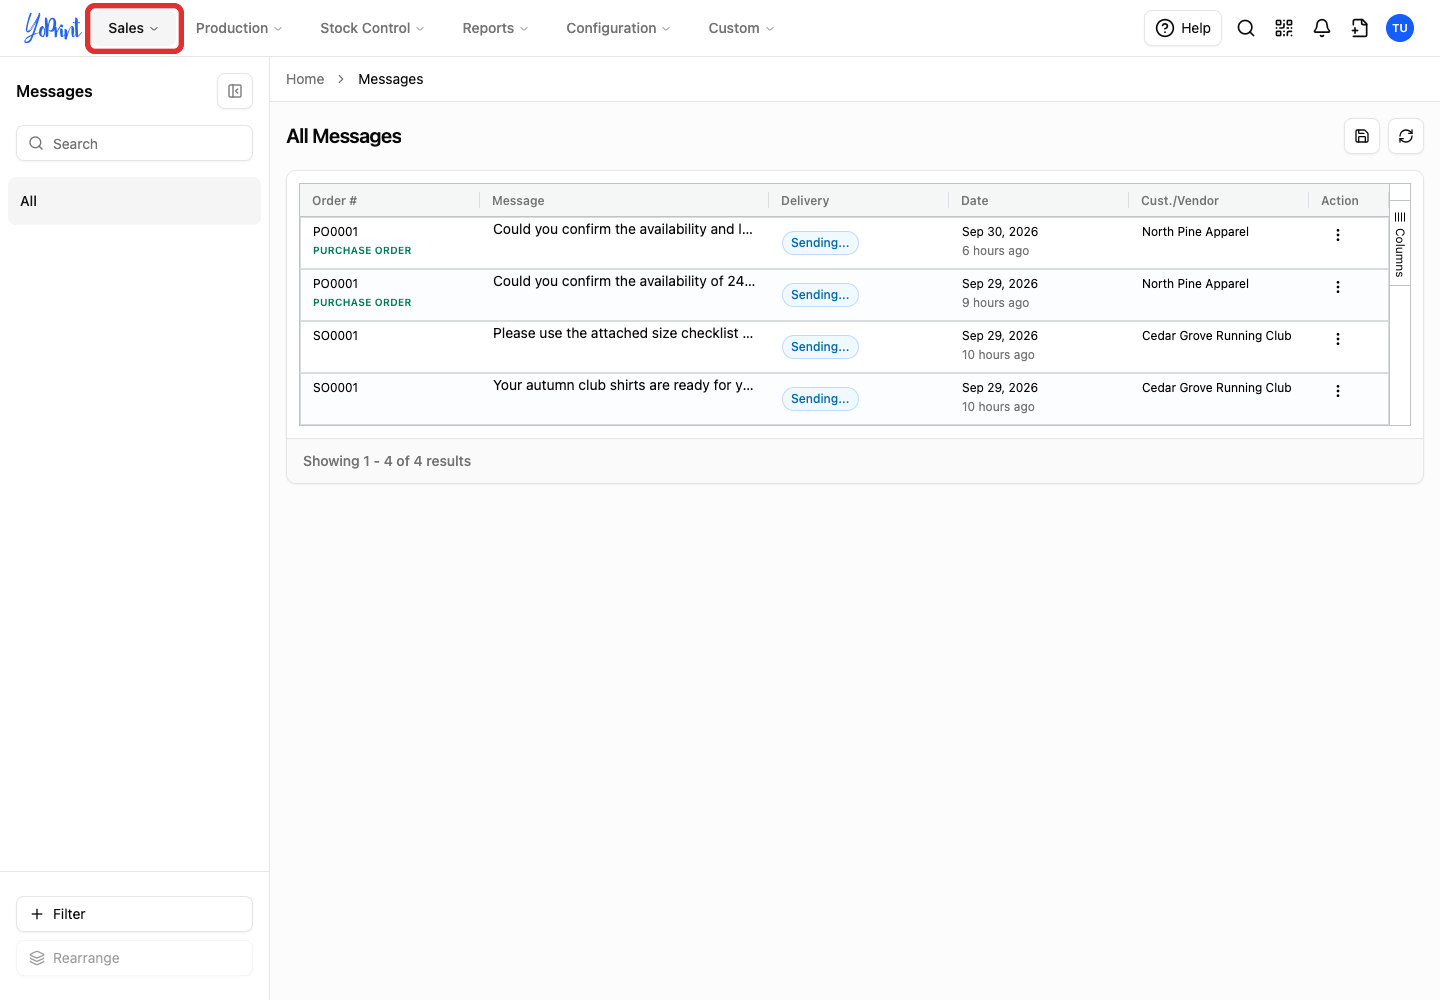Click North Pine Apparel in Sep 30 row
This screenshot has width=1440, height=1000.
pyautogui.click(x=1195, y=232)
